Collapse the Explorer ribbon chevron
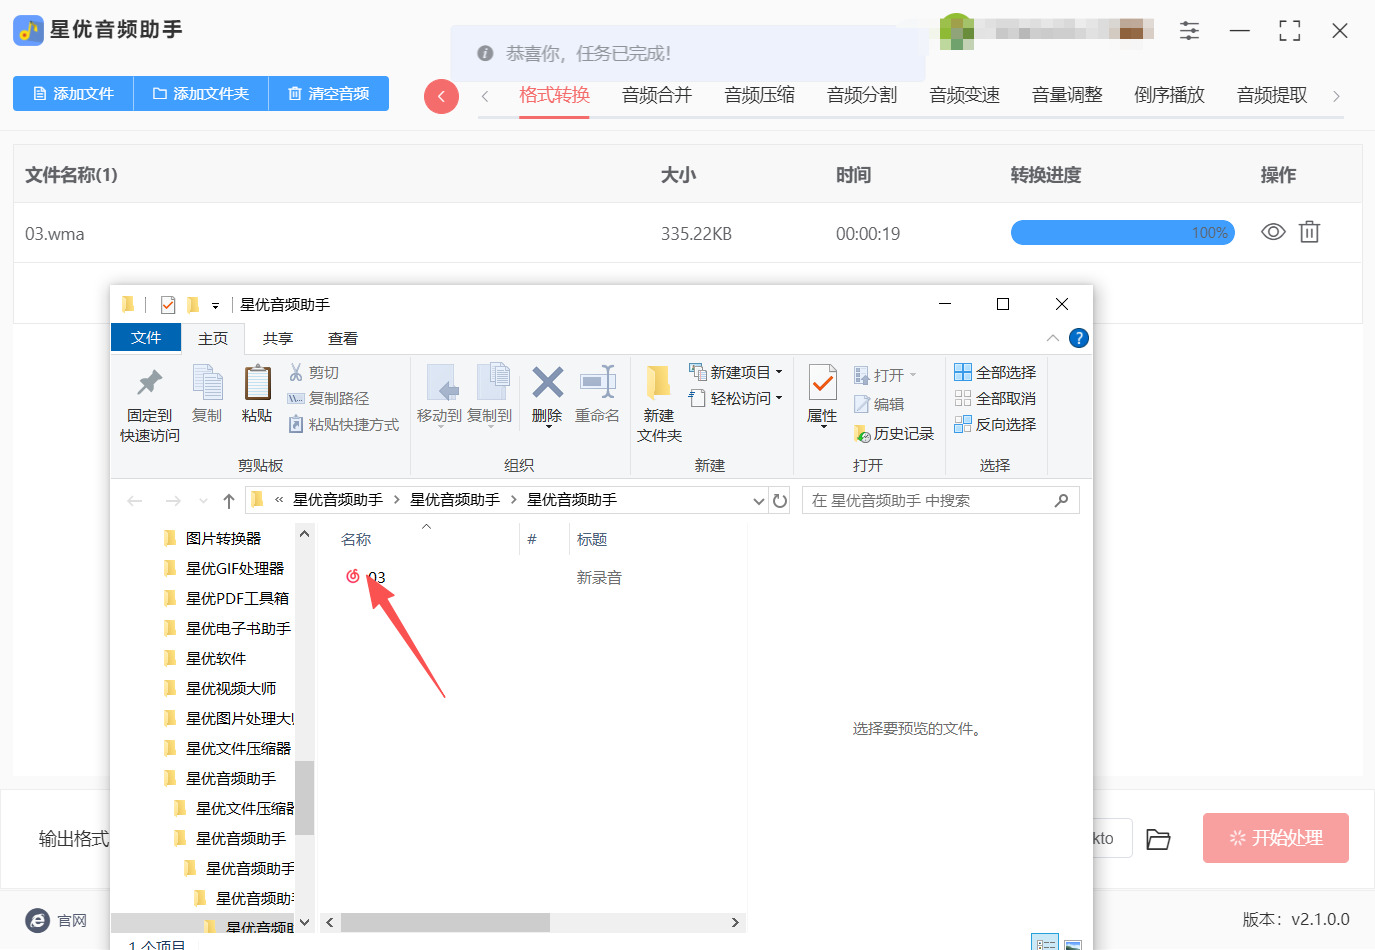This screenshot has height=950, width=1375. pyautogui.click(x=1052, y=338)
